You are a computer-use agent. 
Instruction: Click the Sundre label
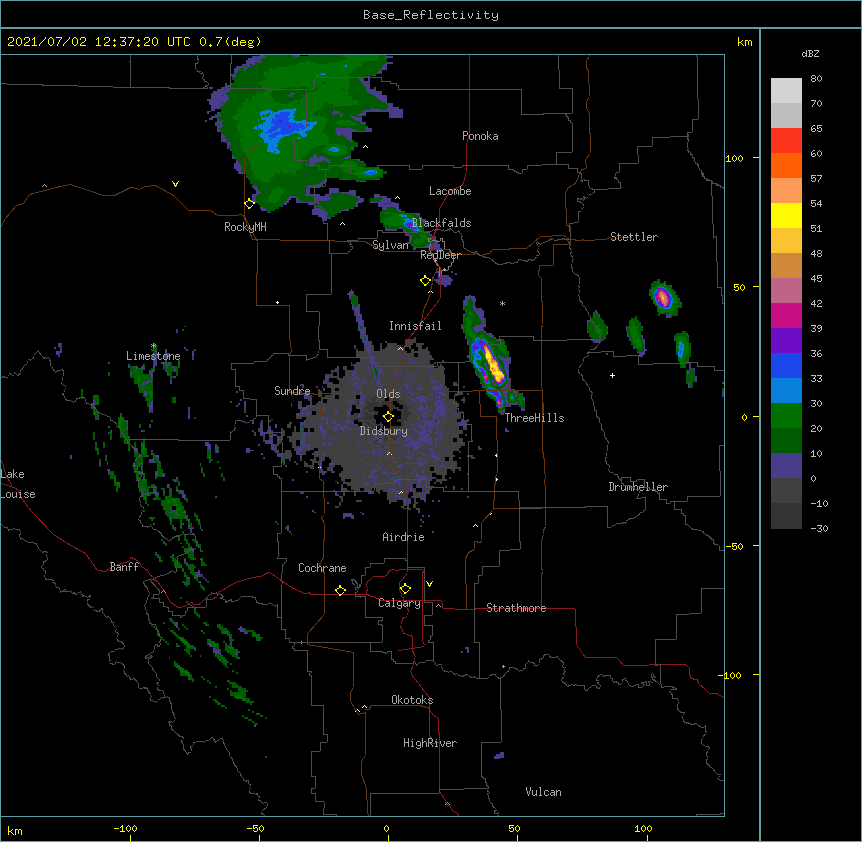tap(292, 391)
